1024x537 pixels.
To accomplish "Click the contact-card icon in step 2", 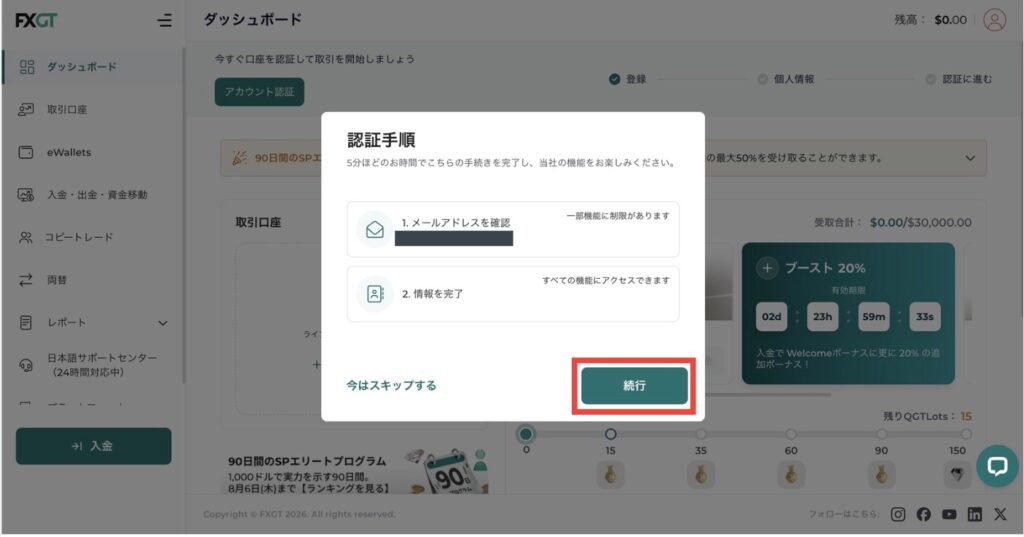I will tap(375, 294).
